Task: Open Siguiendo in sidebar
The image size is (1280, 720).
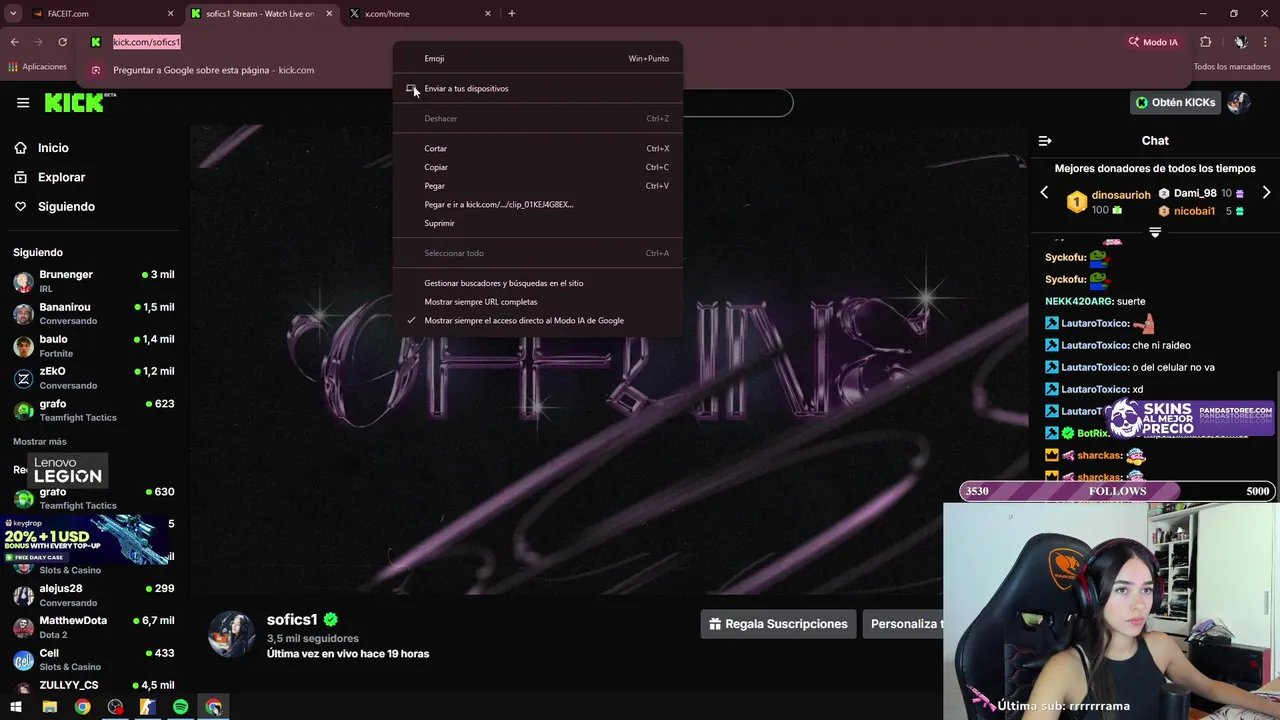Action: click(66, 206)
